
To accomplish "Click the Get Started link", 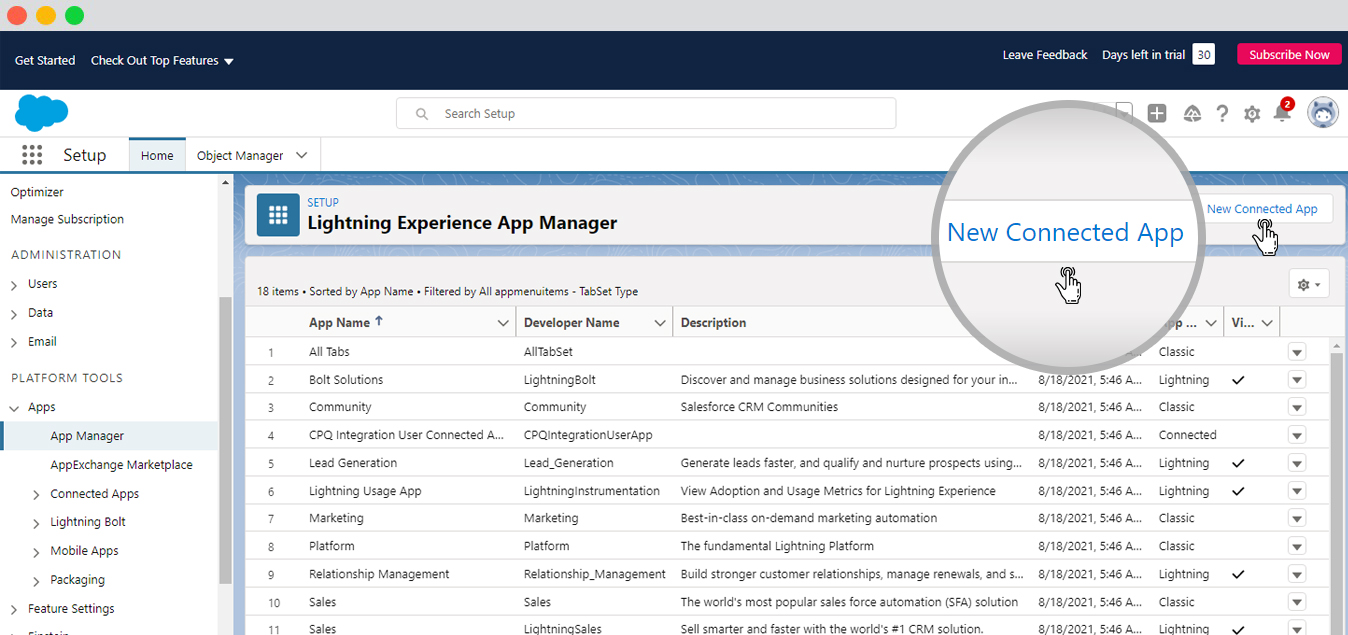I will coord(45,60).
